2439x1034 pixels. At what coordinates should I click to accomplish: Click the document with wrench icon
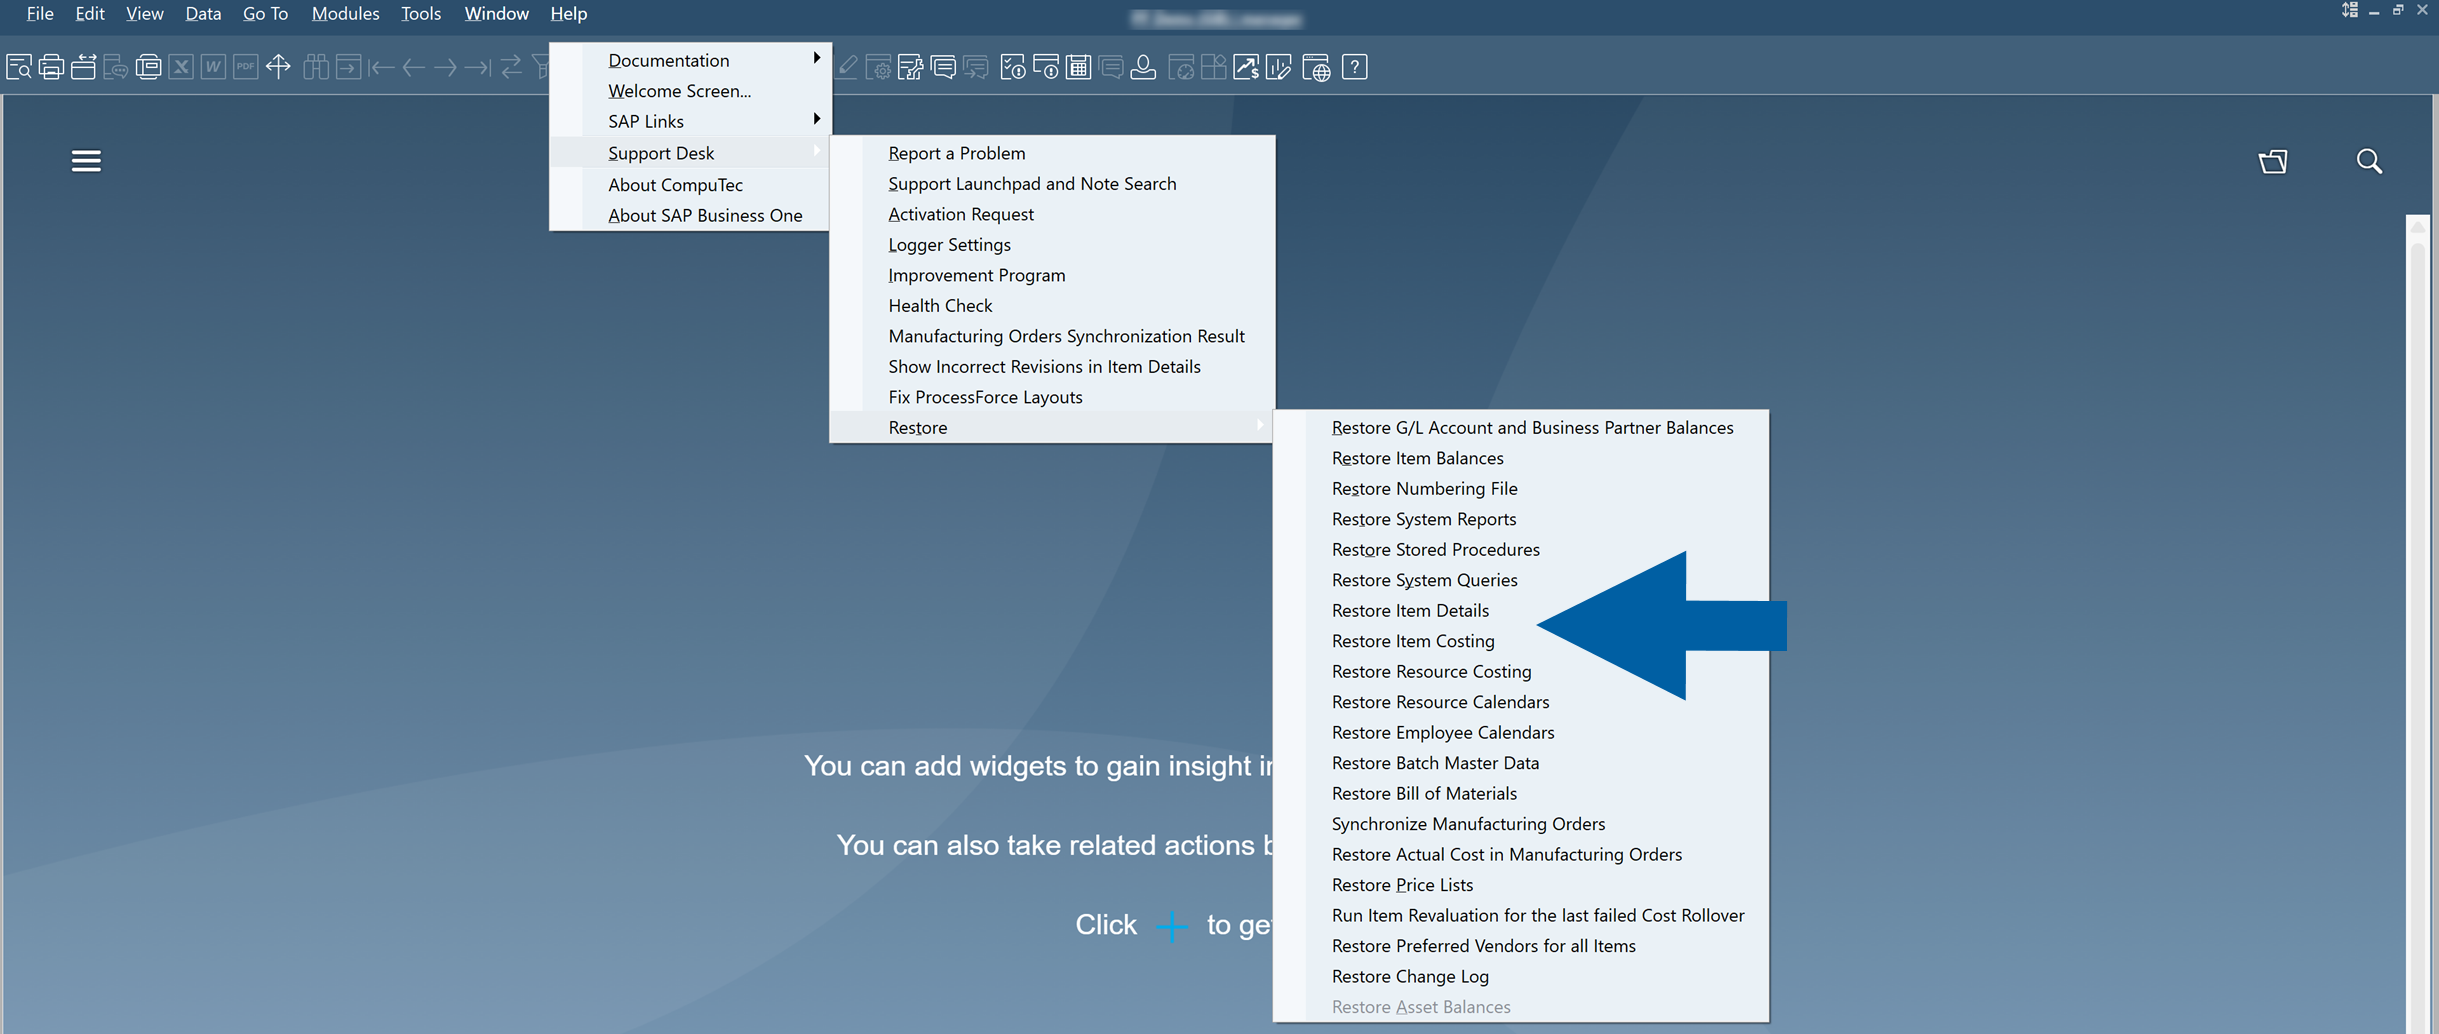coord(910,67)
